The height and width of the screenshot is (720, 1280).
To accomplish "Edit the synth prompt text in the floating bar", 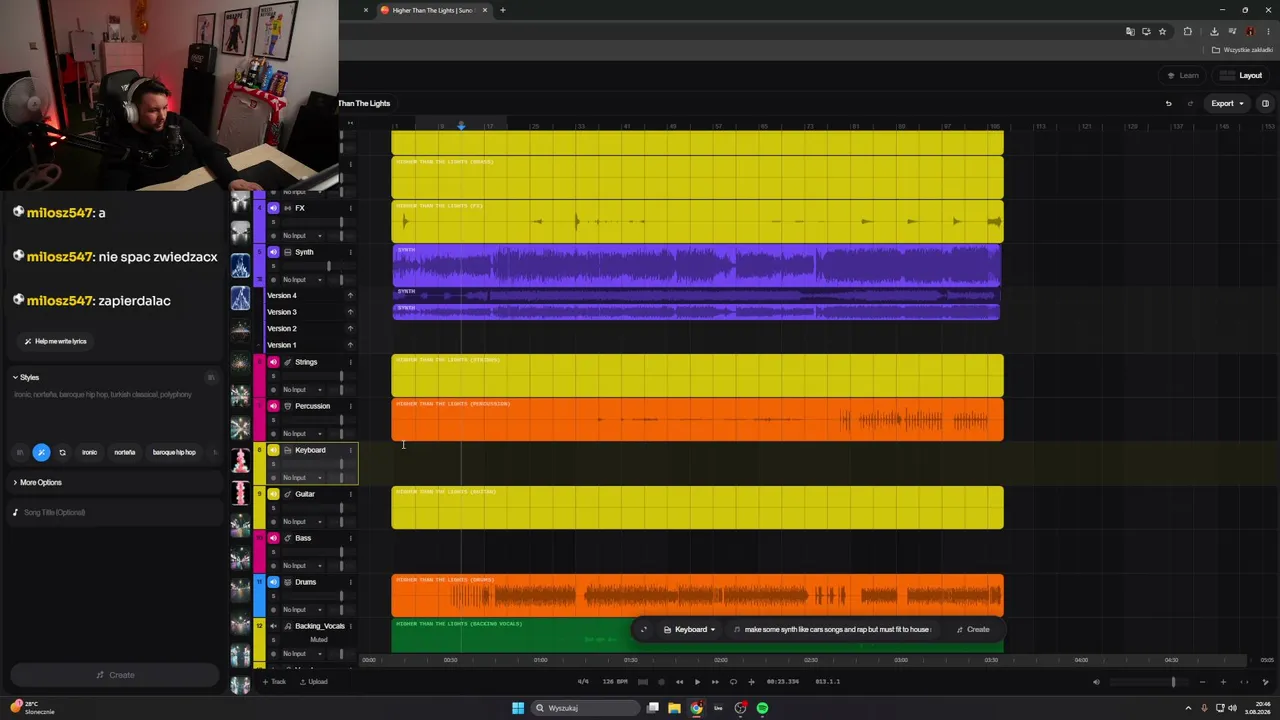I will [837, 630].
